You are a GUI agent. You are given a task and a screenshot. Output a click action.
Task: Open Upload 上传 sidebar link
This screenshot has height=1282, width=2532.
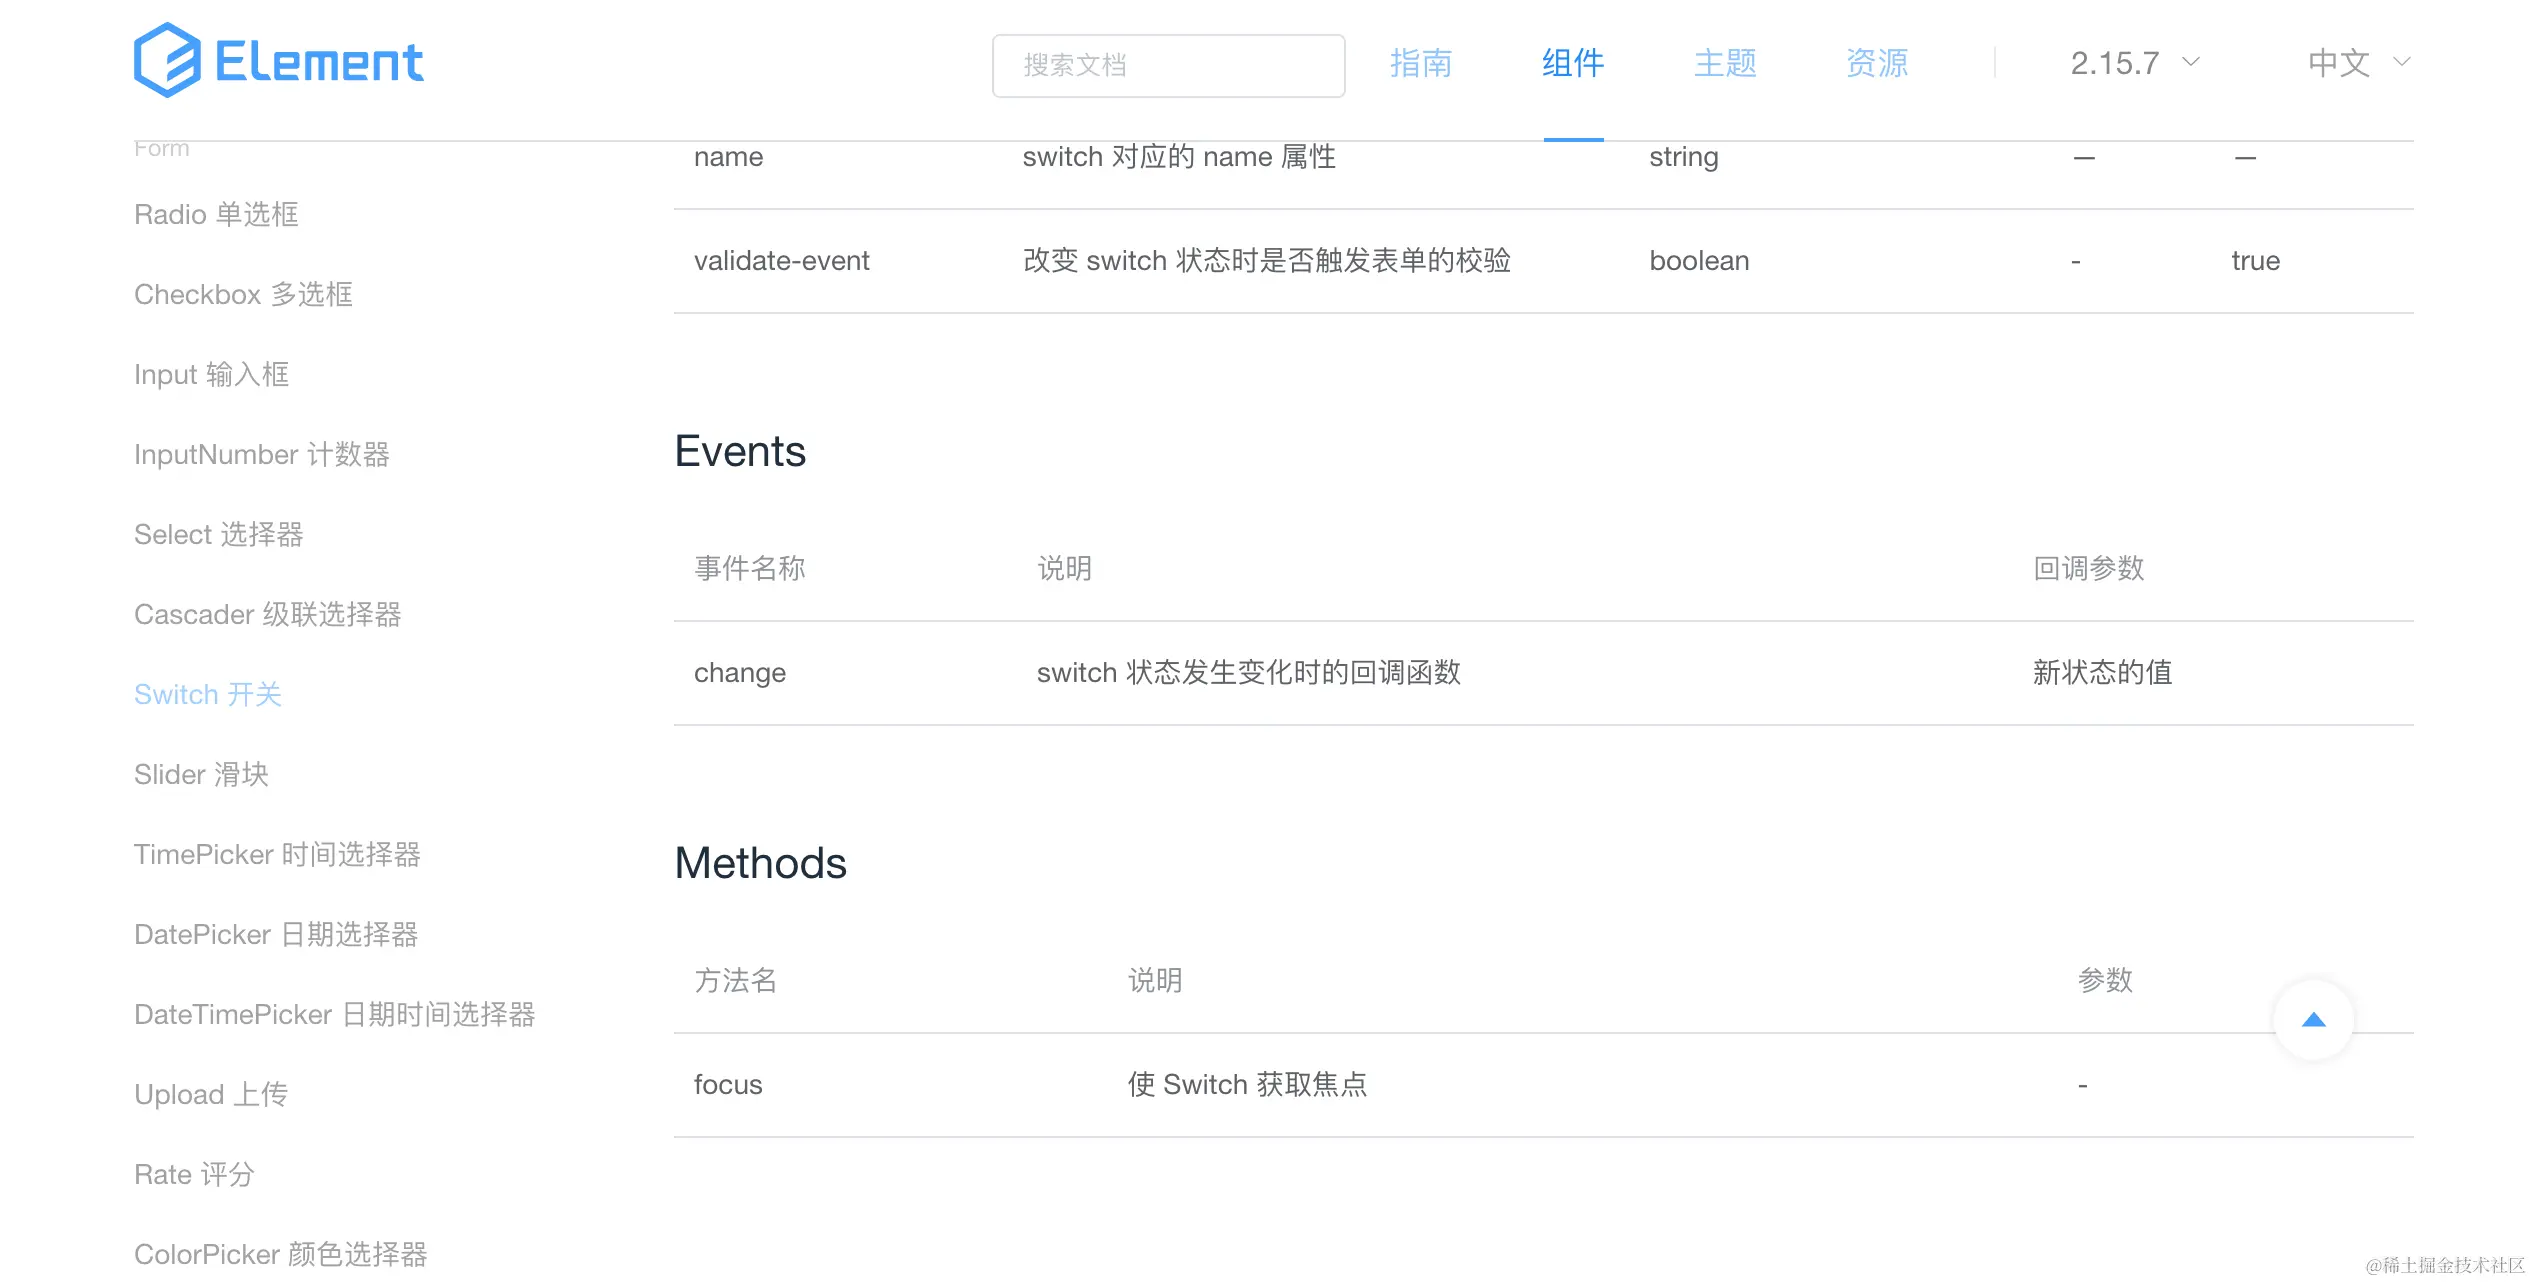pos(210,1094)
